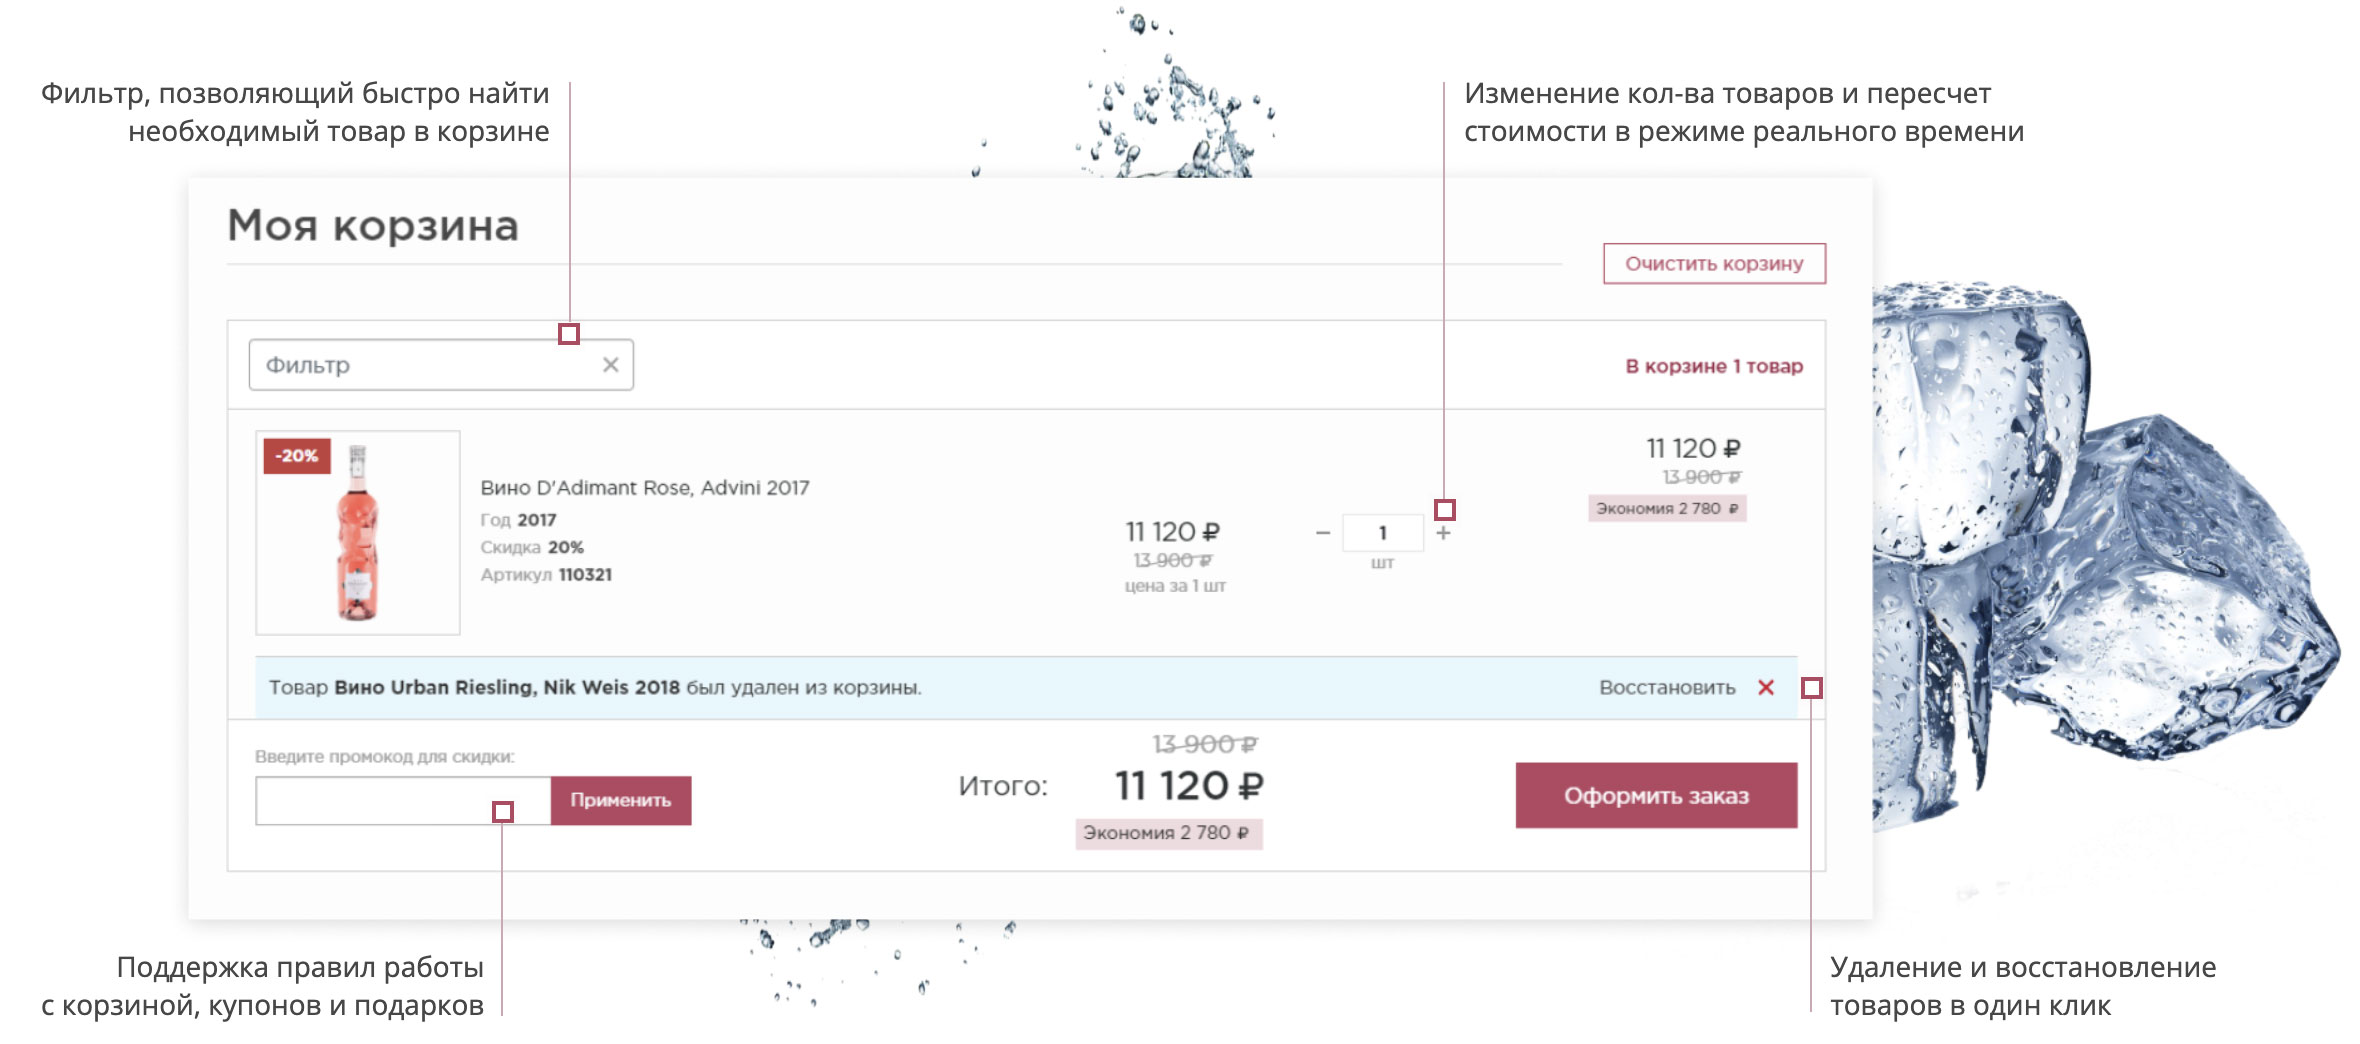The image size is (2360, 1044).
Task: Decrease the wine quantity with the minus button
Action: pos(1323,533)
